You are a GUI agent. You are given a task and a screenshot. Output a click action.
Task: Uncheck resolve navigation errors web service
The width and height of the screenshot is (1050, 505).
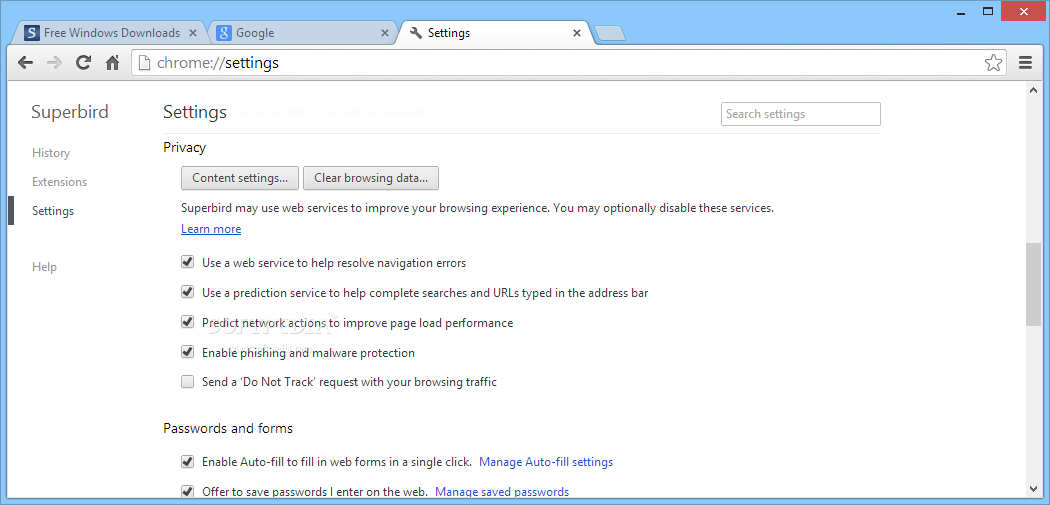[x=188, y=263]
